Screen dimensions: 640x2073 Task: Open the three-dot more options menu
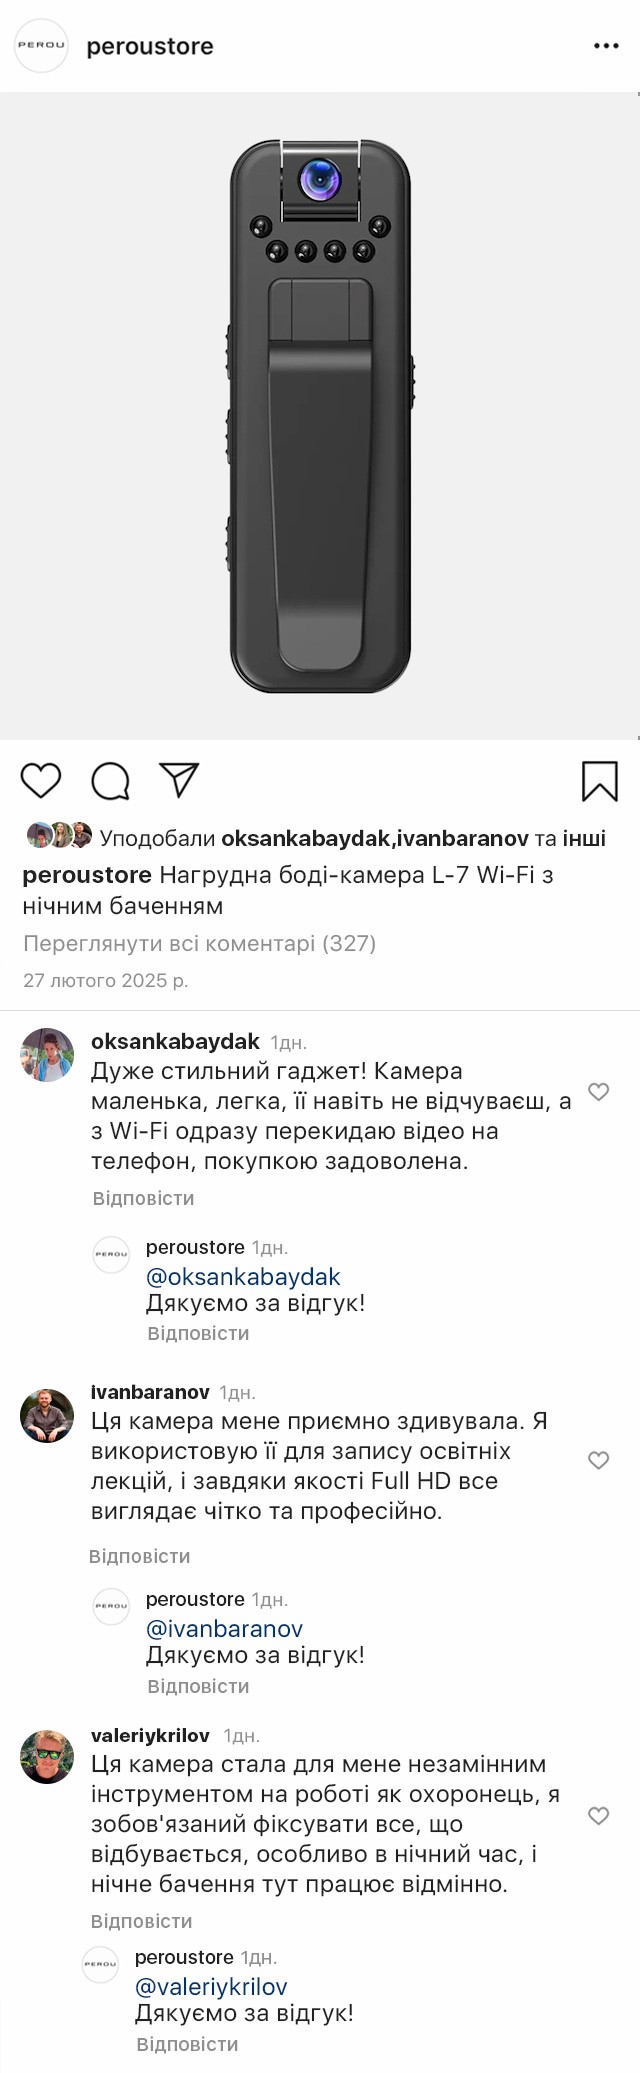(x=606, y=46)
